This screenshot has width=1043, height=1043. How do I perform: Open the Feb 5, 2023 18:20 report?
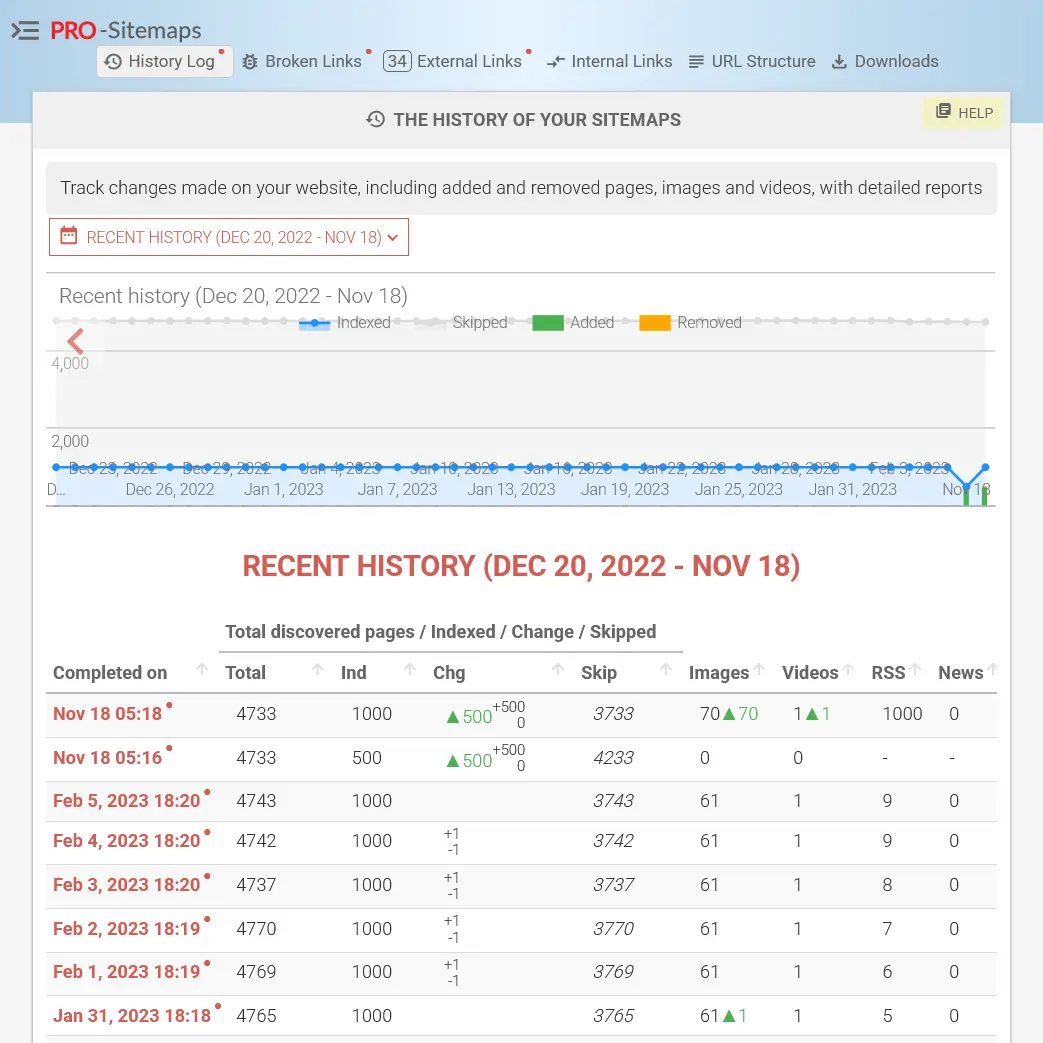pyautogui.click(x=126, y=801)
